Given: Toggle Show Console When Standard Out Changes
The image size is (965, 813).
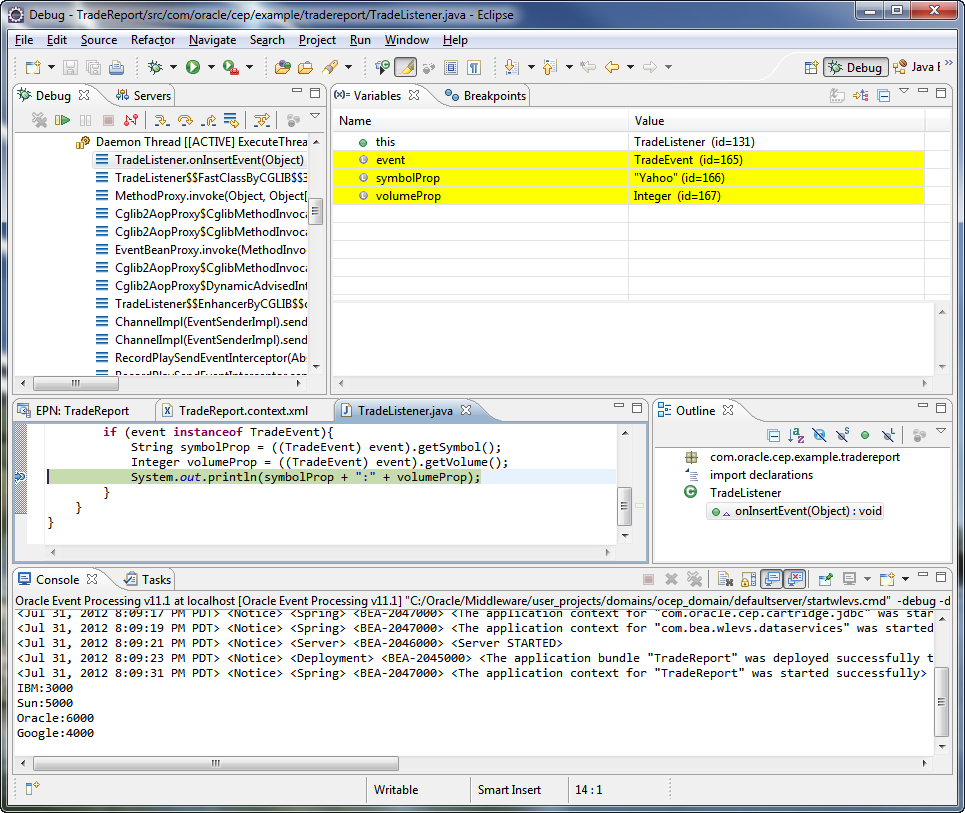Looking at the screenshot, I should point(772,579).
